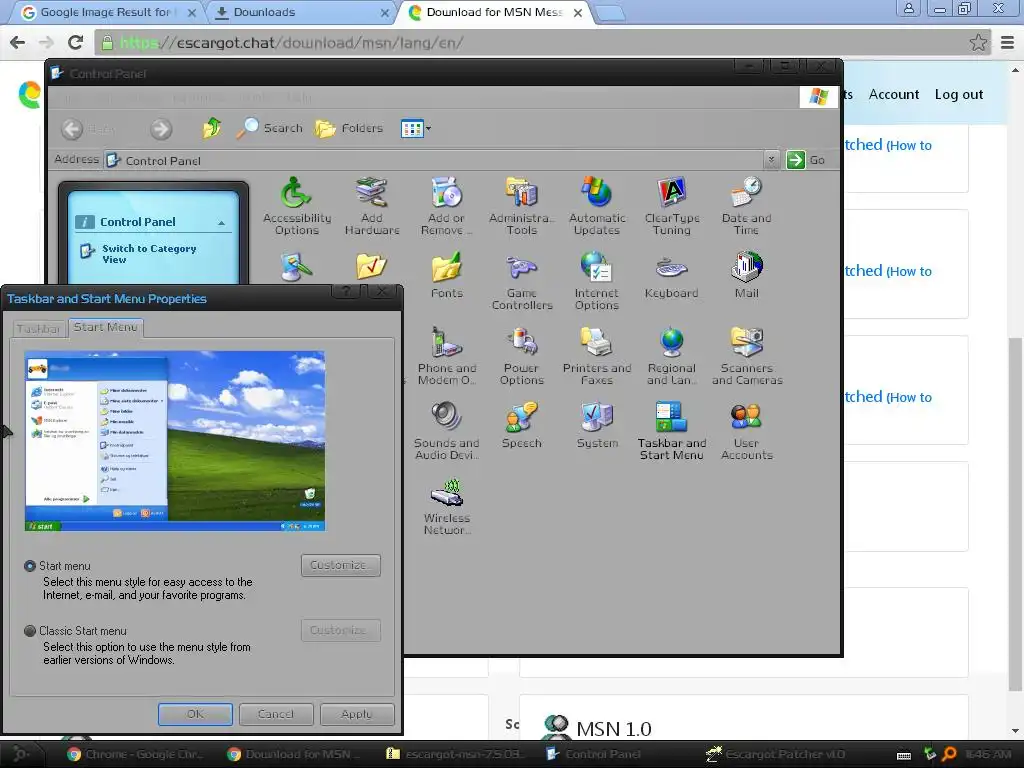Open Add Hardware wizard icon
This screenshot has width=1024, height=768.
[372, 206]
